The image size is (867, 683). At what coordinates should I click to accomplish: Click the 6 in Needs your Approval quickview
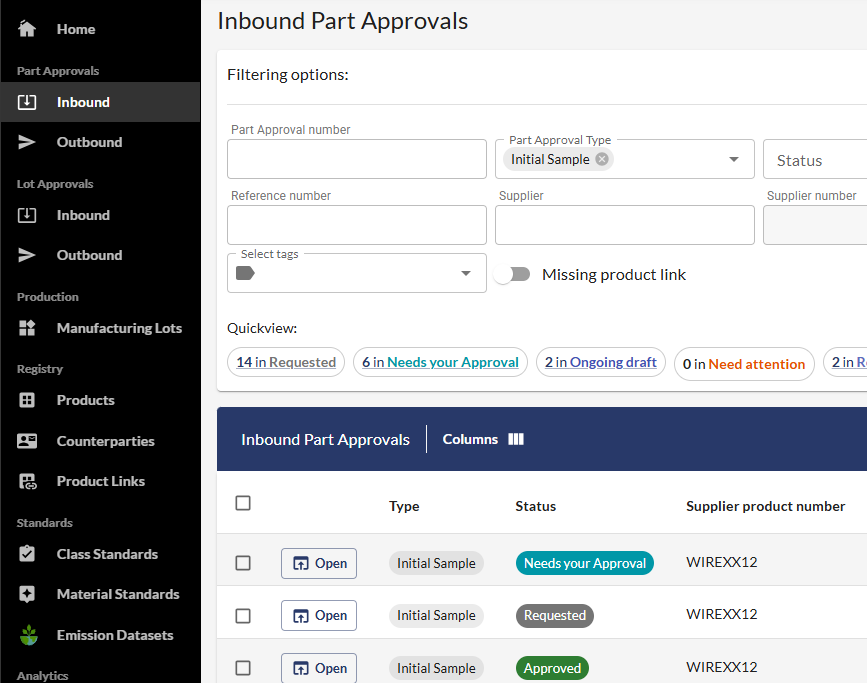click(440, 362)
